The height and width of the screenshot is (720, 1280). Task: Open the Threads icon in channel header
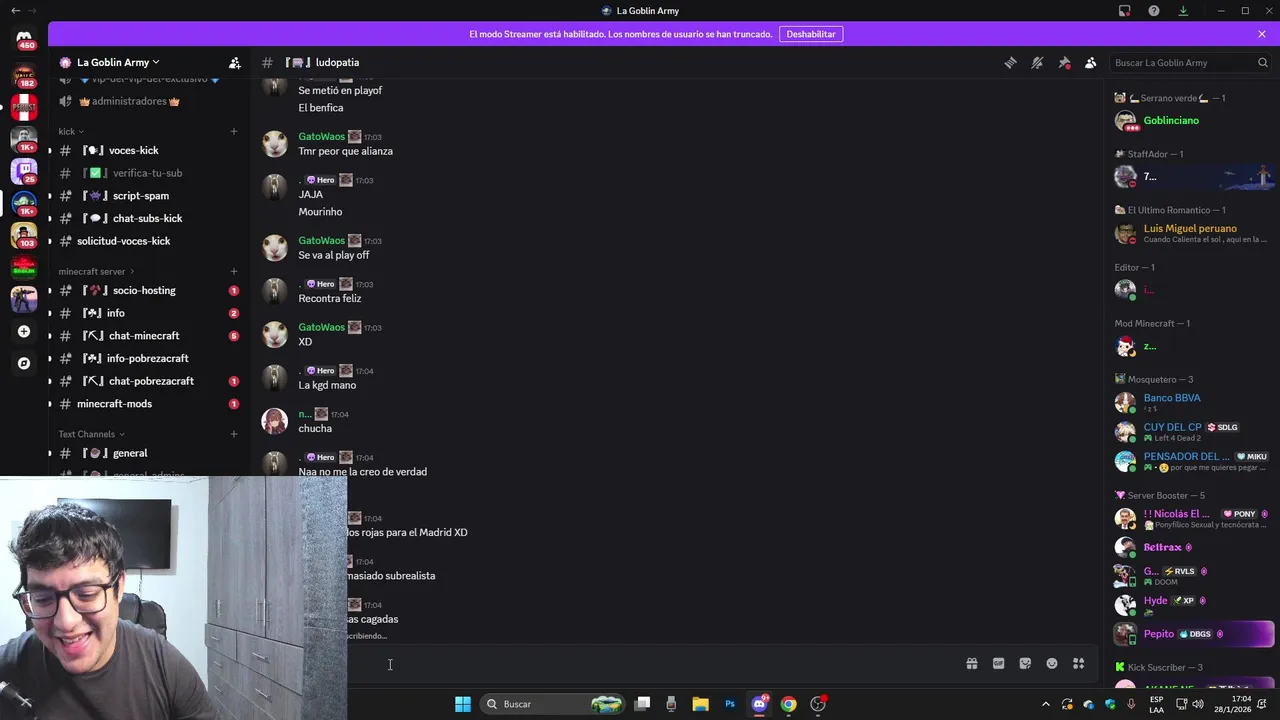click(1010, 62)
